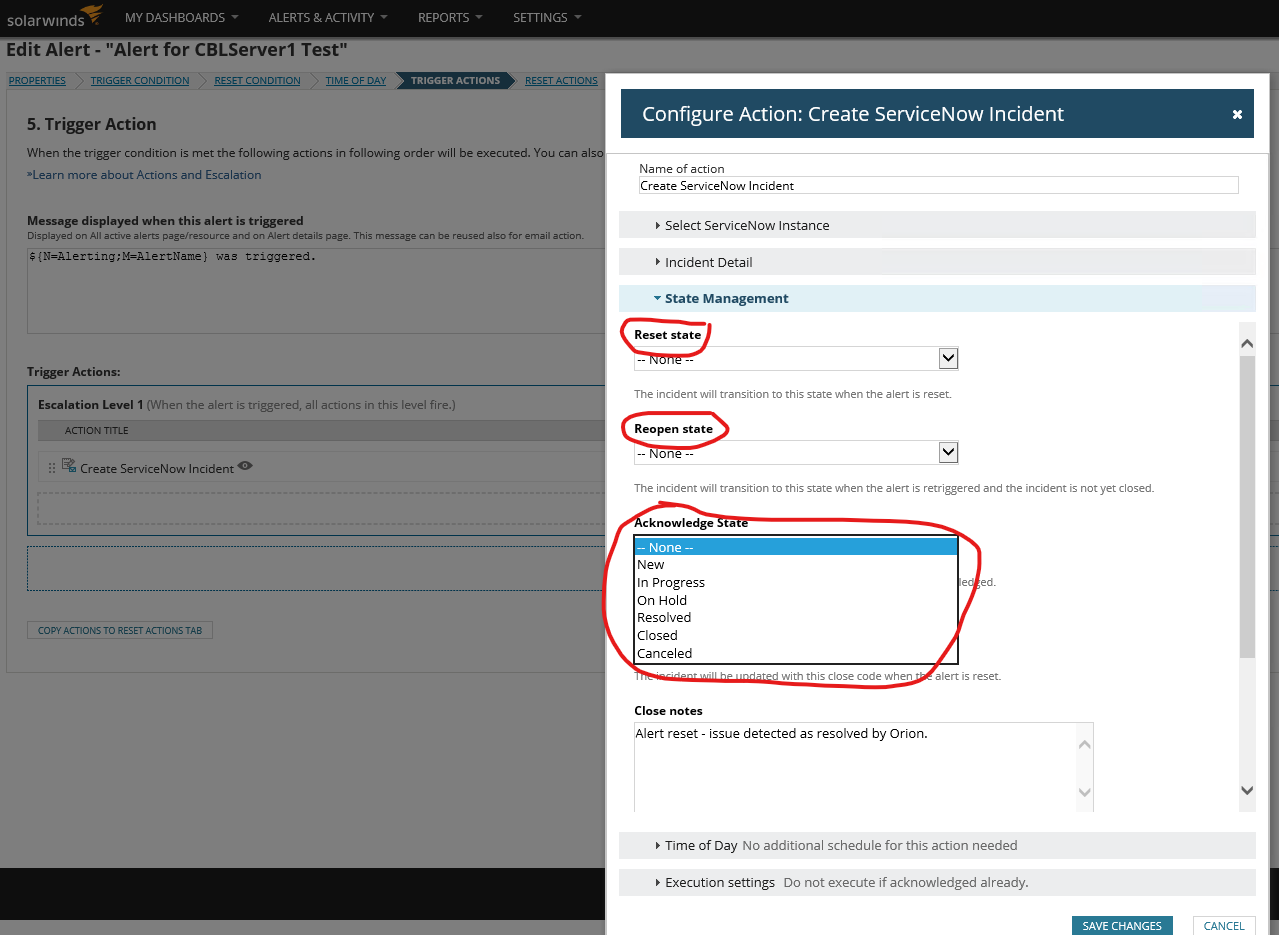This screenshot has height=935, width=1279.
Task: Click the Escalation Level 1 heading
Action: point(90,405)
